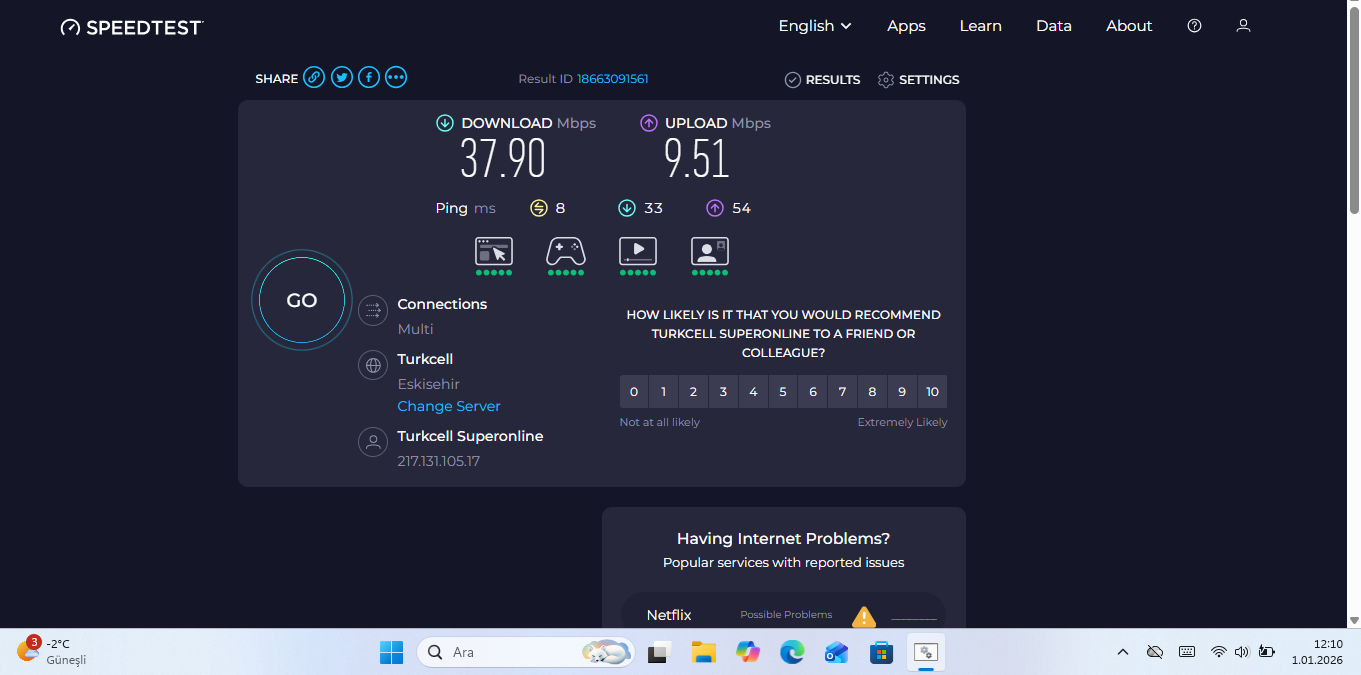Rate recommendation score 10
Screen dimensions: 1361x675
(x=933, y=392)
